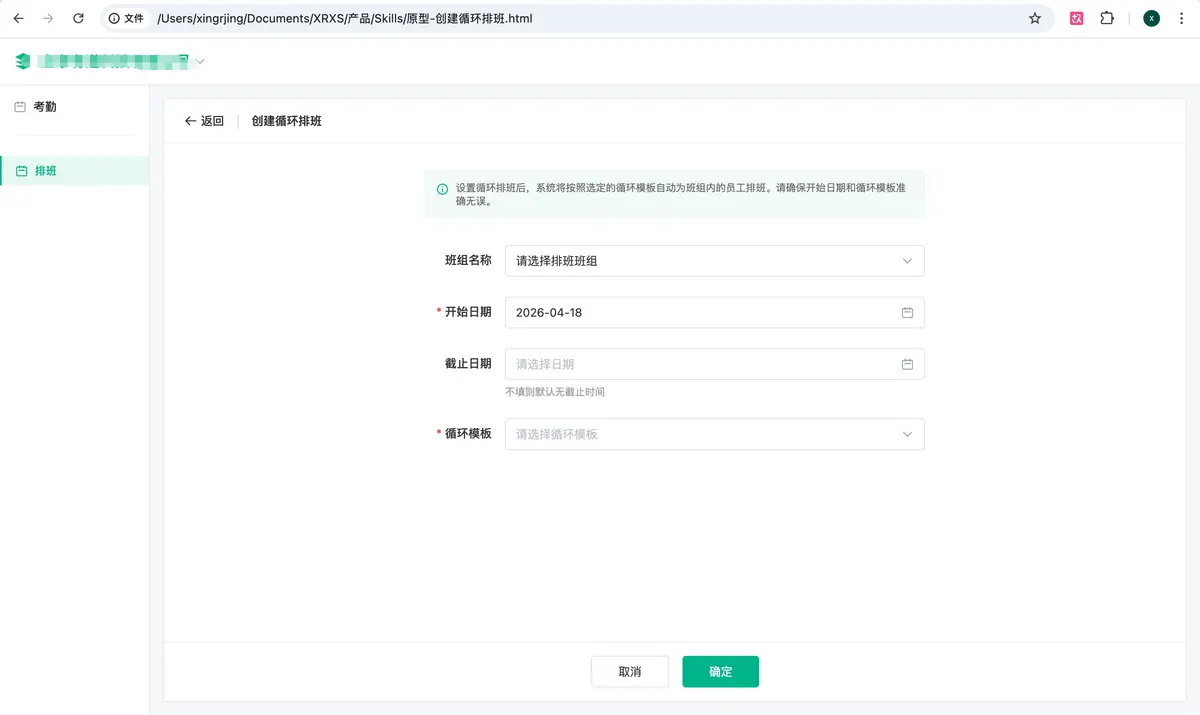Click the browser back arrow
Image resolution: width=1200 pixels, height=715 pixels.
(18, 18)
